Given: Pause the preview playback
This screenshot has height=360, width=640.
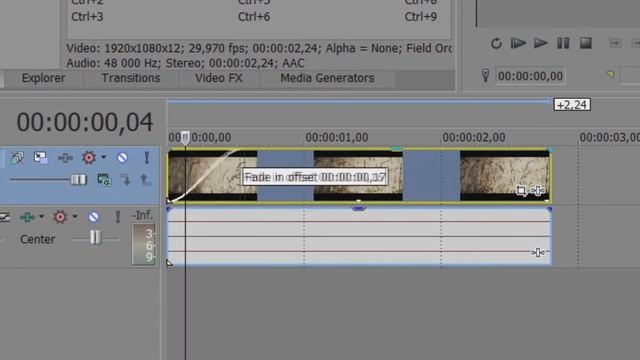Looking at the screenshot, I should [563, 43].
